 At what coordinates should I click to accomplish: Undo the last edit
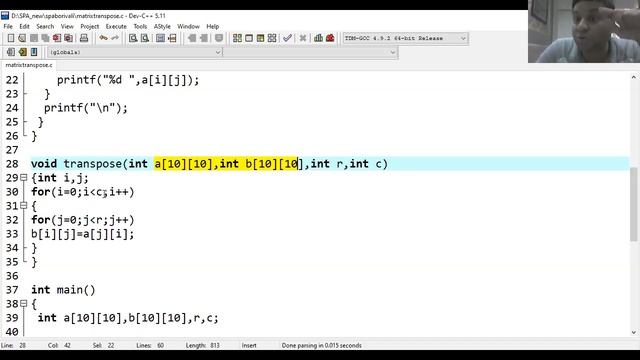(x=103, y=38)
